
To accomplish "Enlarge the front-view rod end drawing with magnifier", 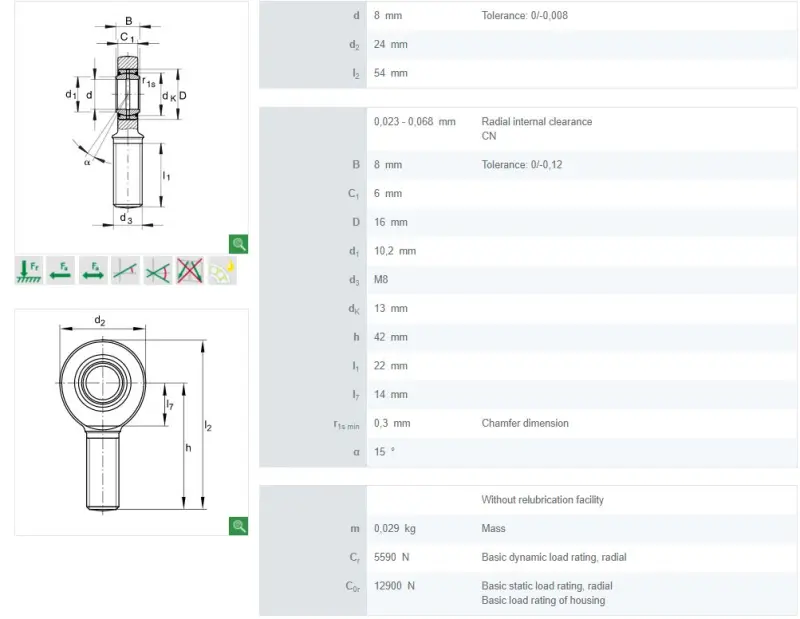I will click(238, 526).
